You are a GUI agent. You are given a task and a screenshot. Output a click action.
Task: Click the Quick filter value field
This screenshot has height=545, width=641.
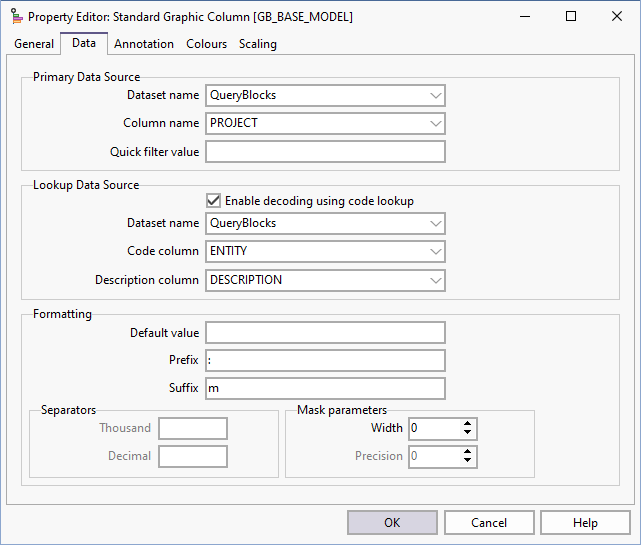tap(325, 152)
